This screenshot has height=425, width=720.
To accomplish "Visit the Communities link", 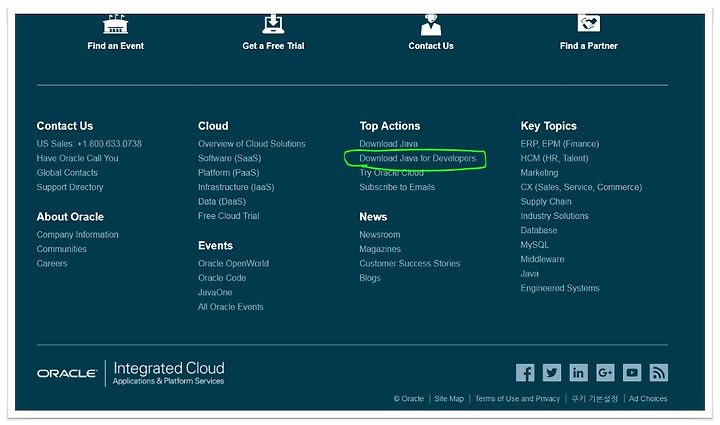I will [x=62, y=249].
